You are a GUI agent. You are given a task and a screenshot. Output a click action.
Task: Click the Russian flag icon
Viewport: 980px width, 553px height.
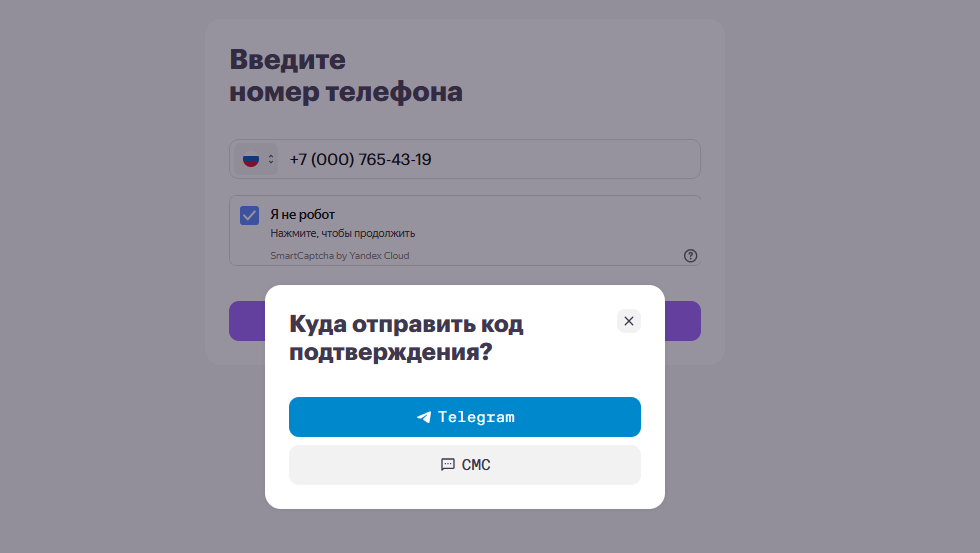tap(251, 160)
